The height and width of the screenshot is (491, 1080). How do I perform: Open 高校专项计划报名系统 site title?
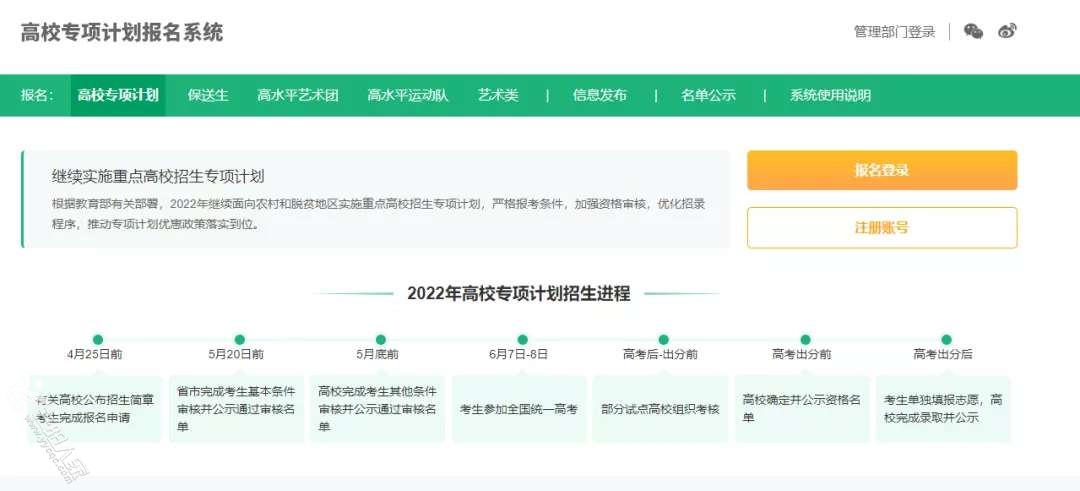[x=122, y=32]
